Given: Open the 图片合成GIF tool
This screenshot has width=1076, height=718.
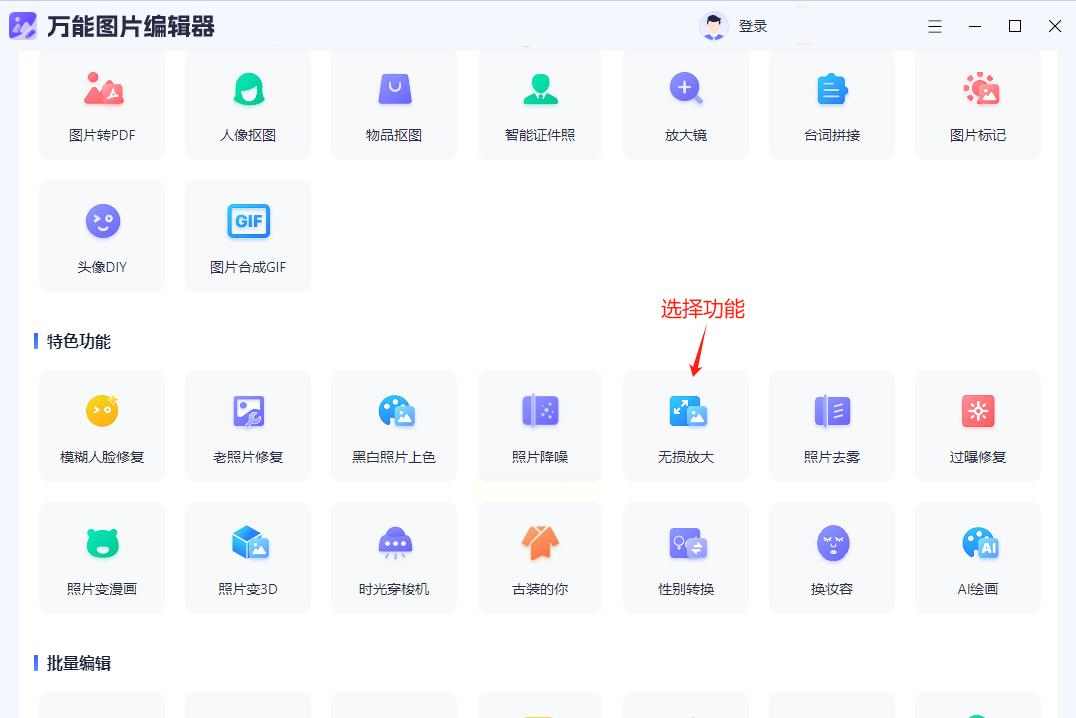Looking at the screenshot, I should pyautogui.click(x=248, y=236).
